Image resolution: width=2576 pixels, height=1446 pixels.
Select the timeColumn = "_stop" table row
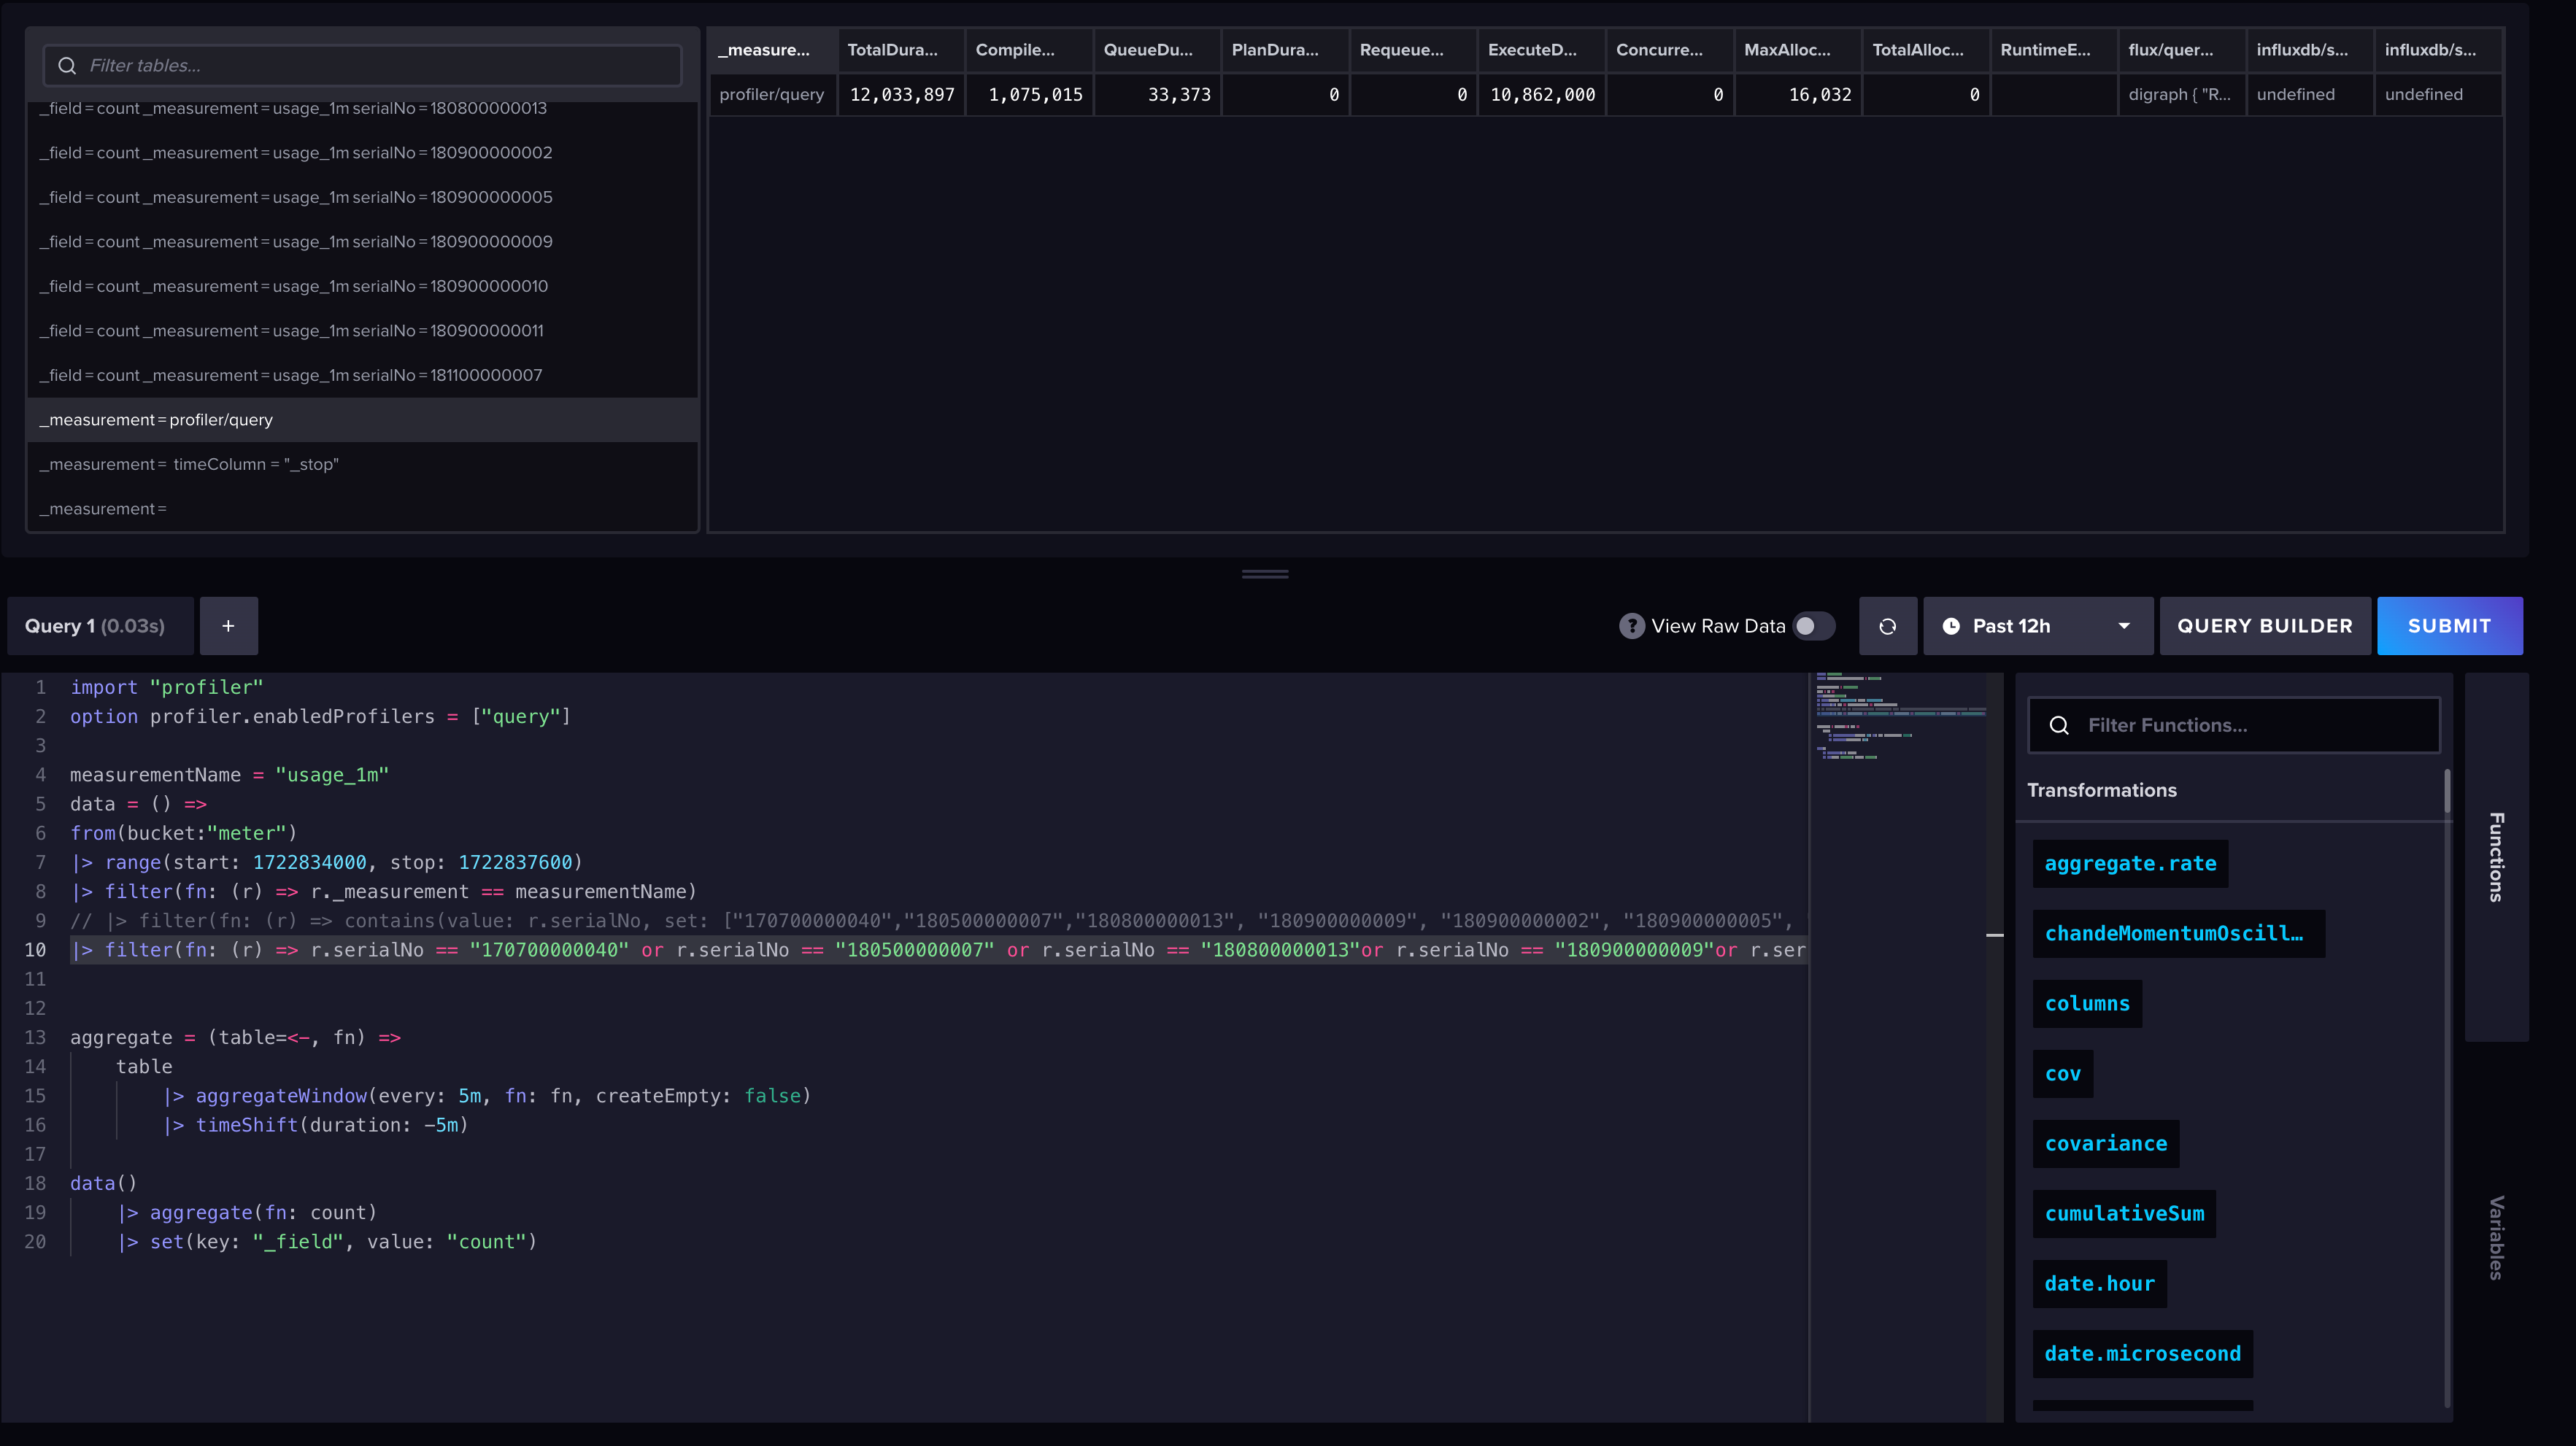pyautogui.click(x=362, y=465)
